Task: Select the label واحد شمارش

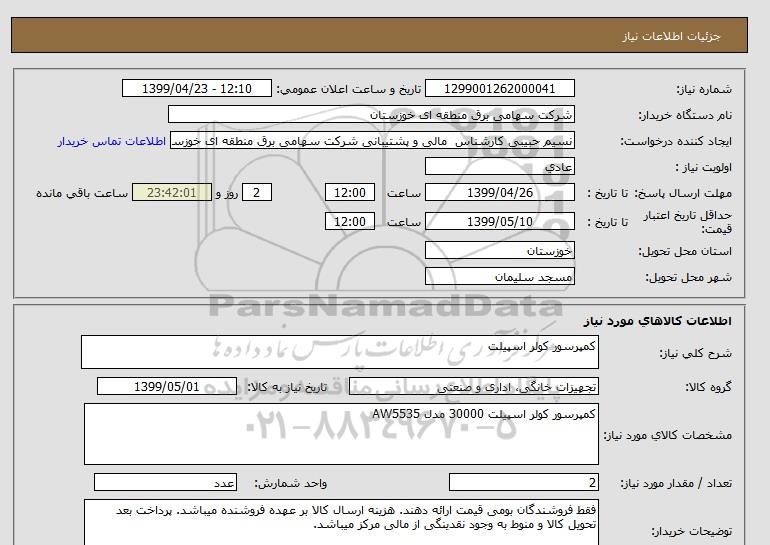Action: (291, 483)
